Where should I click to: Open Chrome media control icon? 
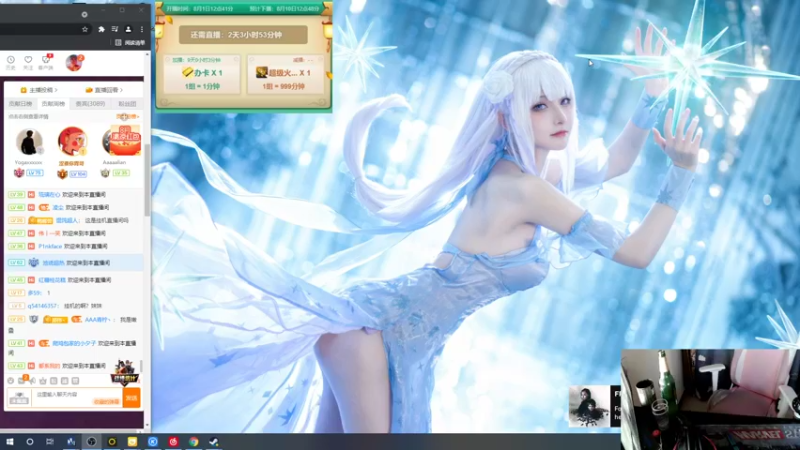[x=115, y=30]
